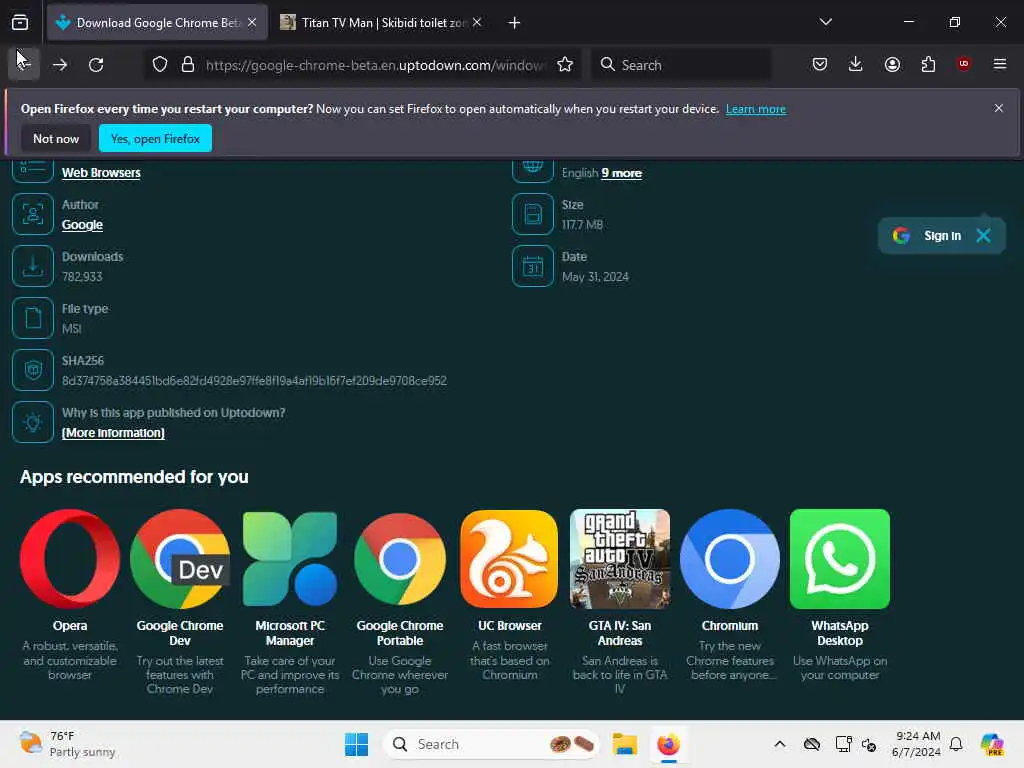Reload the current page
Screen dimensions: 1024x768
click(x=96, y=65)
